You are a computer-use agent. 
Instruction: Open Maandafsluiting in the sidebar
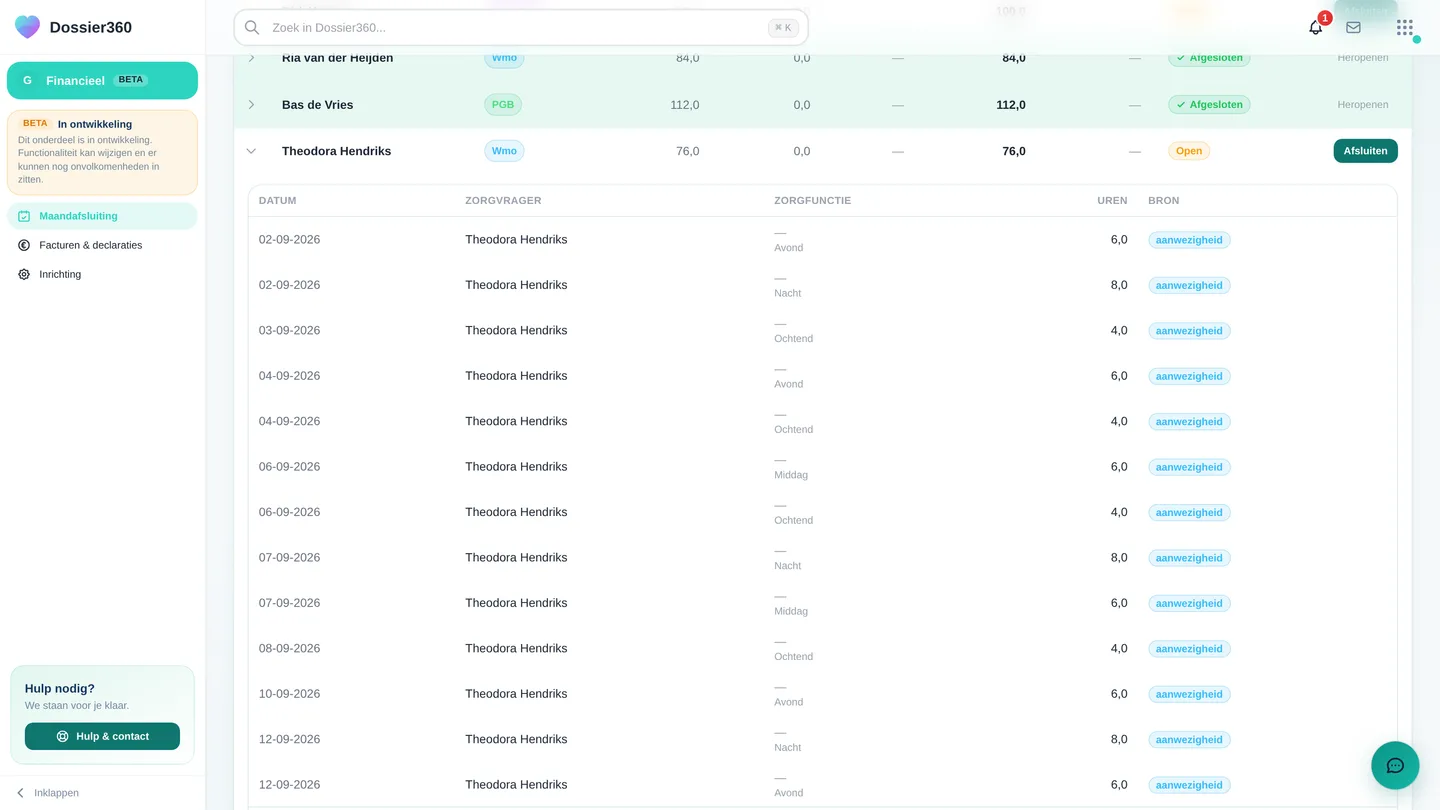pyautogui.click(x=102, y=216)
